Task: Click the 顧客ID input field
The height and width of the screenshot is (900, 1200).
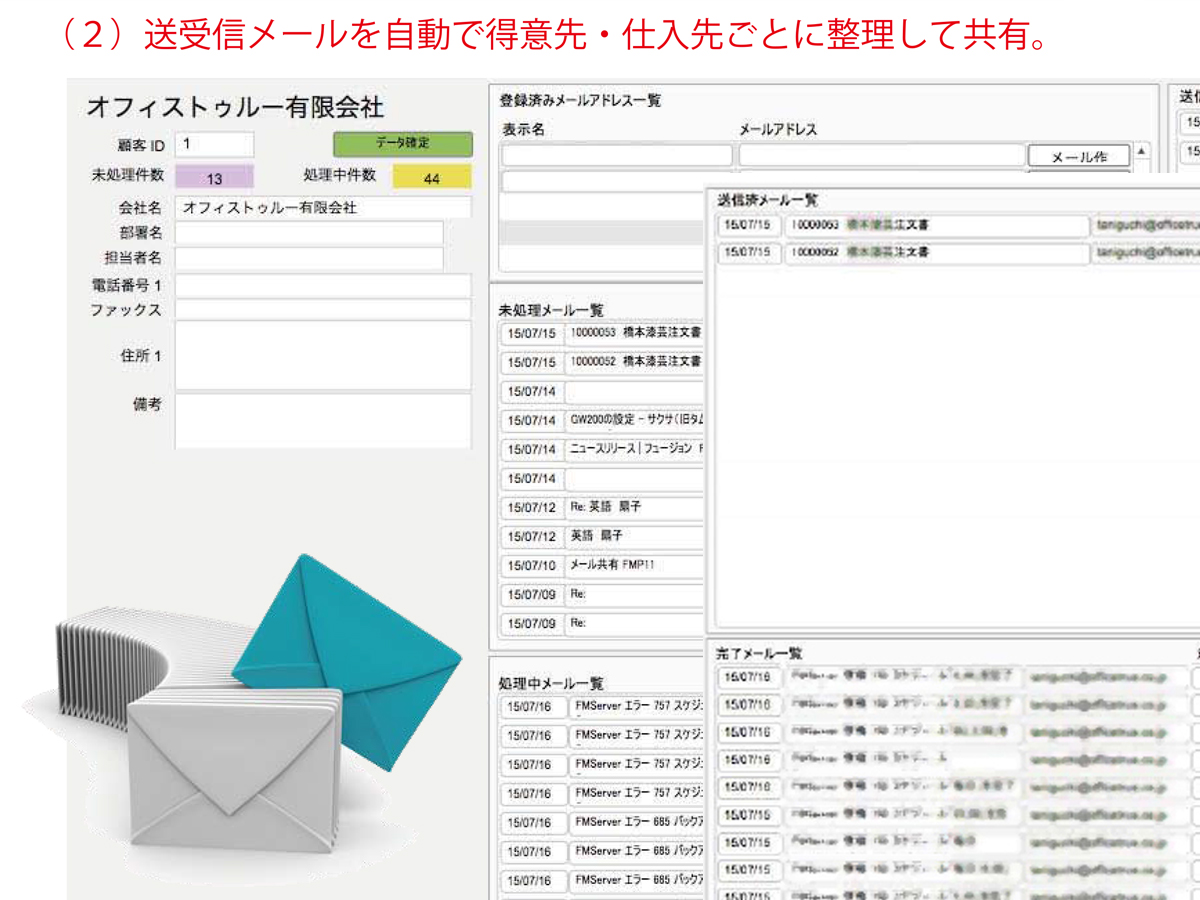Action: pos(215,144)
